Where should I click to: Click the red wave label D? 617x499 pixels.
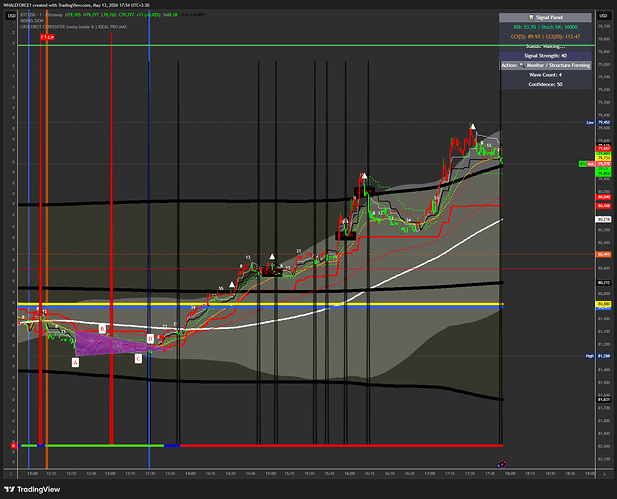coord(150,338)
